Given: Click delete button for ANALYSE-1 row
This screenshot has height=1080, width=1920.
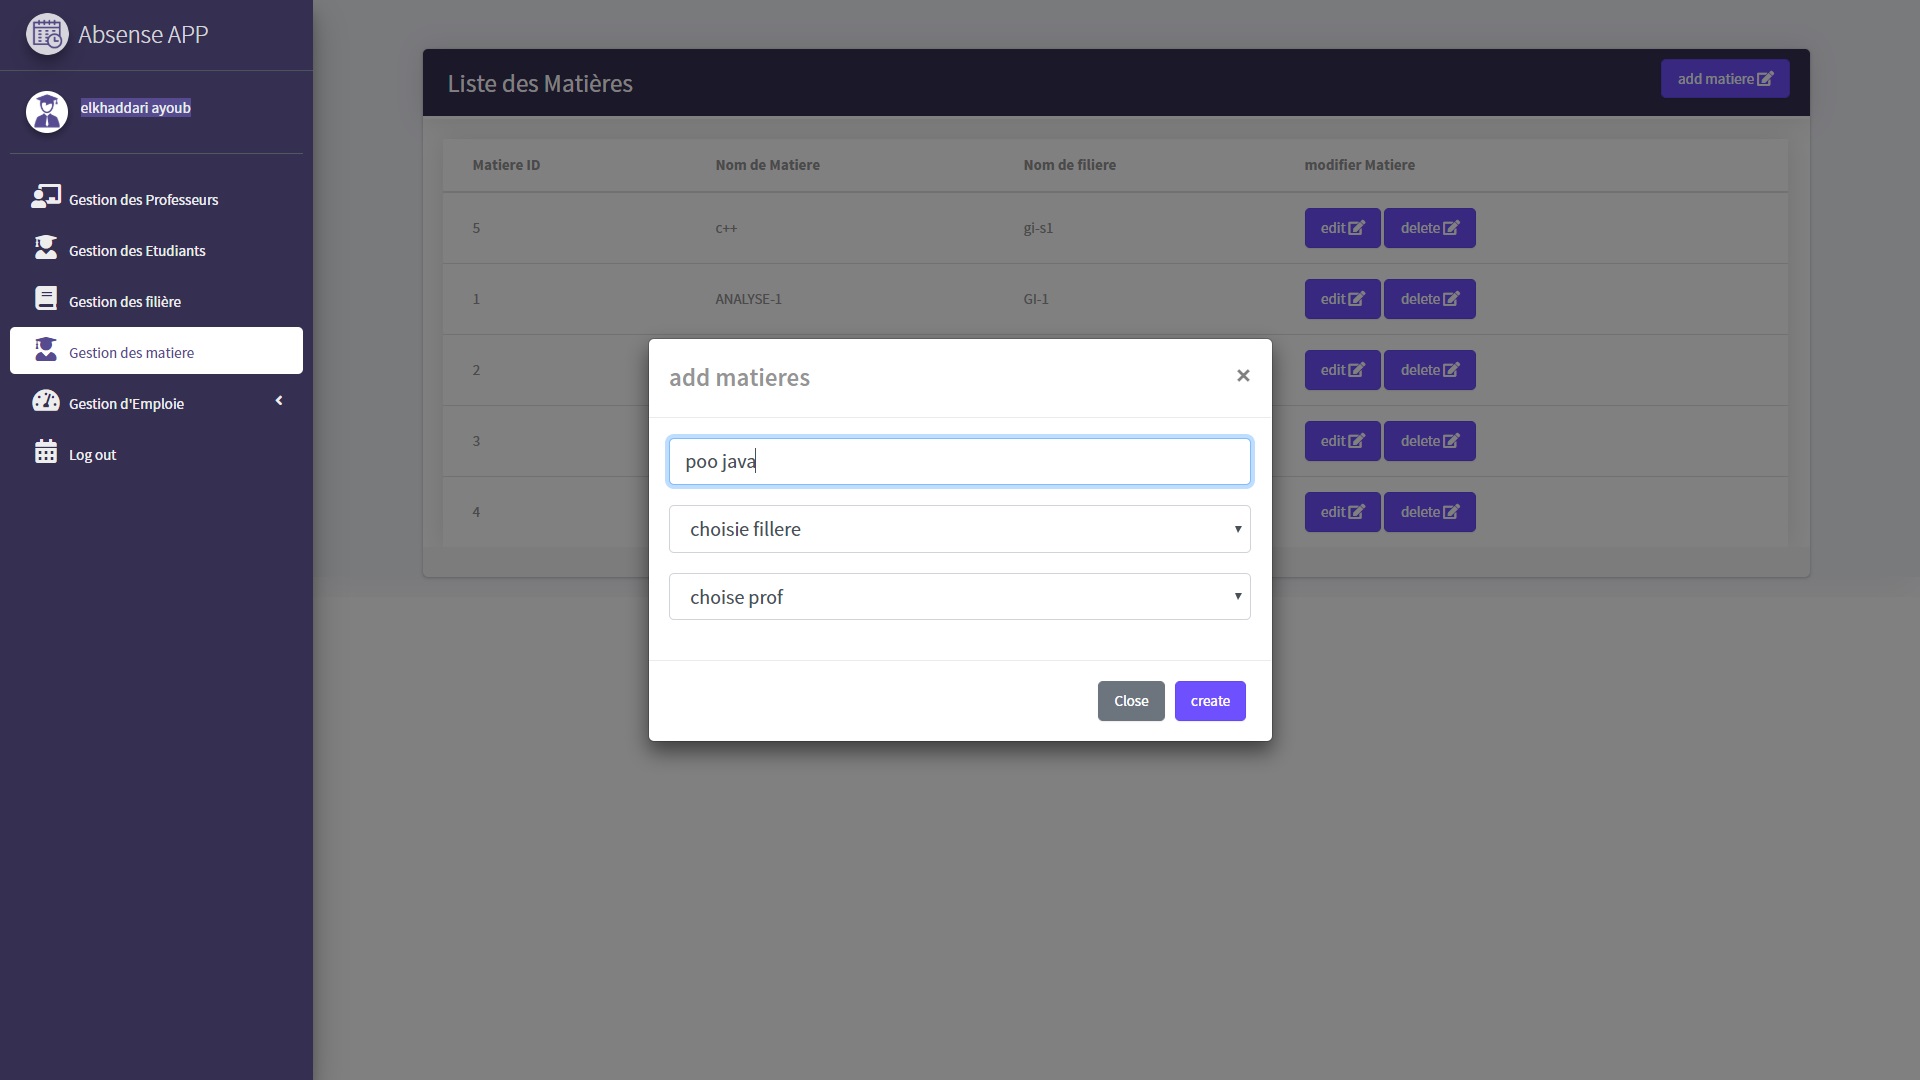Looking at the screenshot, I should [x=1429, y=299].
